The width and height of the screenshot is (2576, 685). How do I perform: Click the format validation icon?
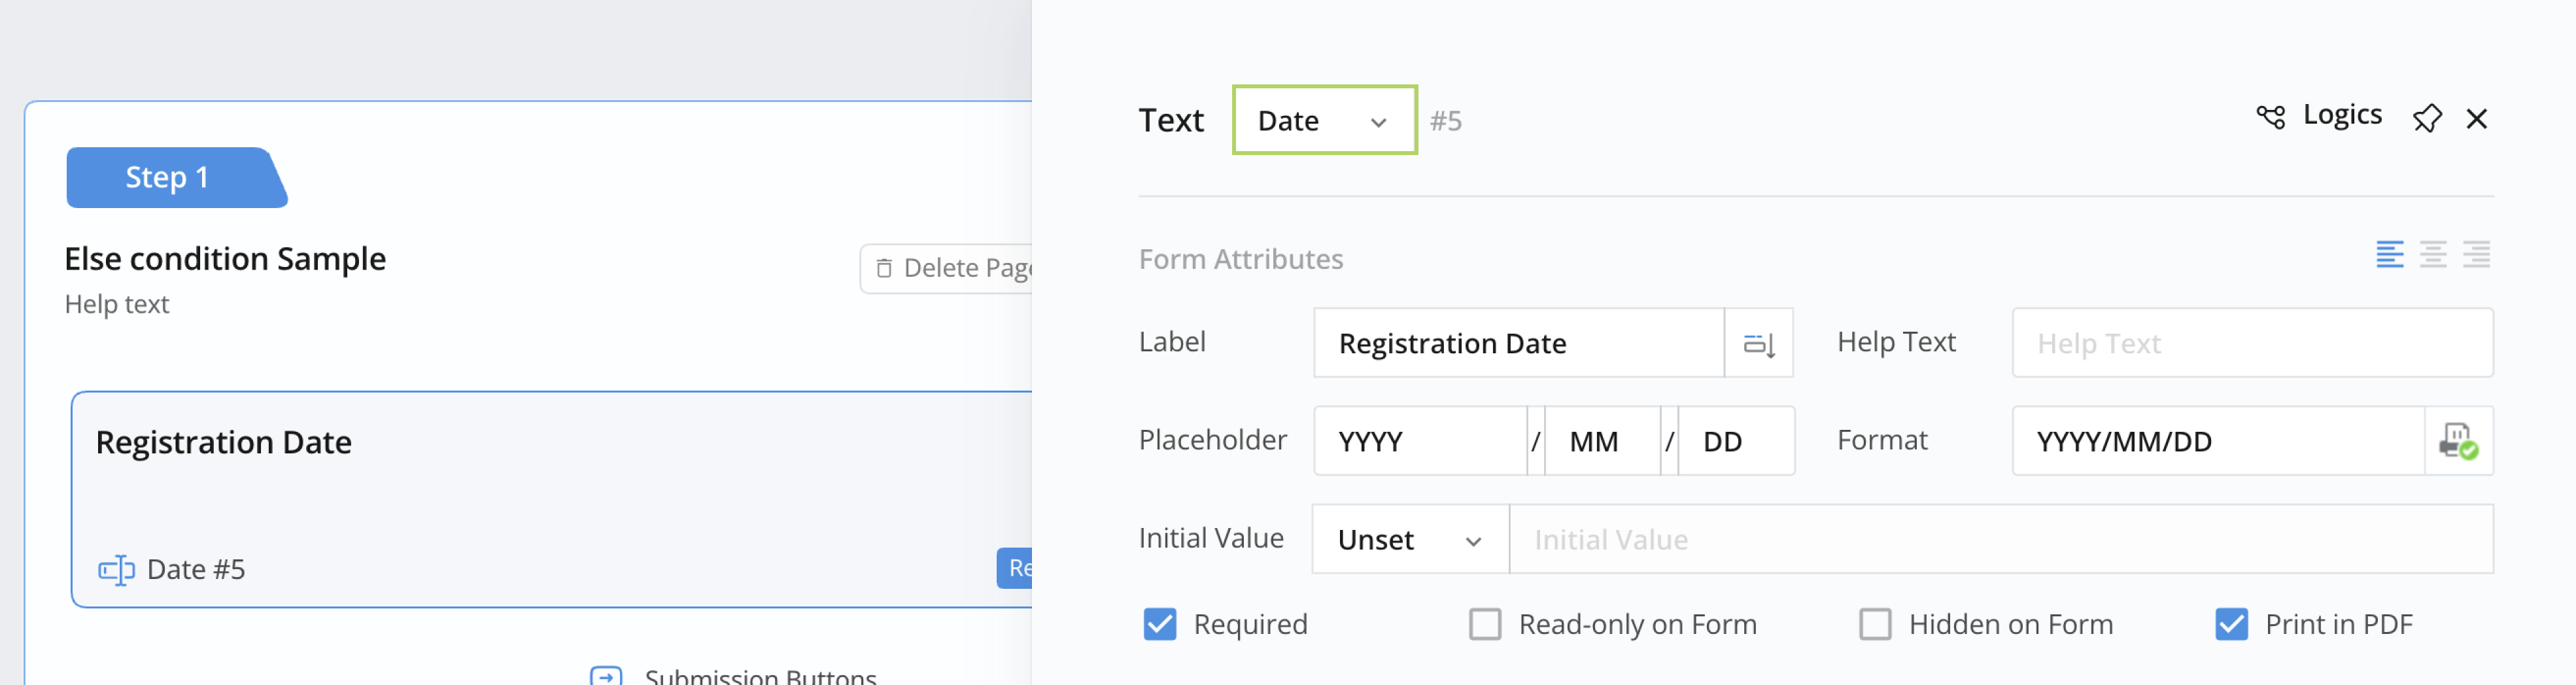point(2458,441)
